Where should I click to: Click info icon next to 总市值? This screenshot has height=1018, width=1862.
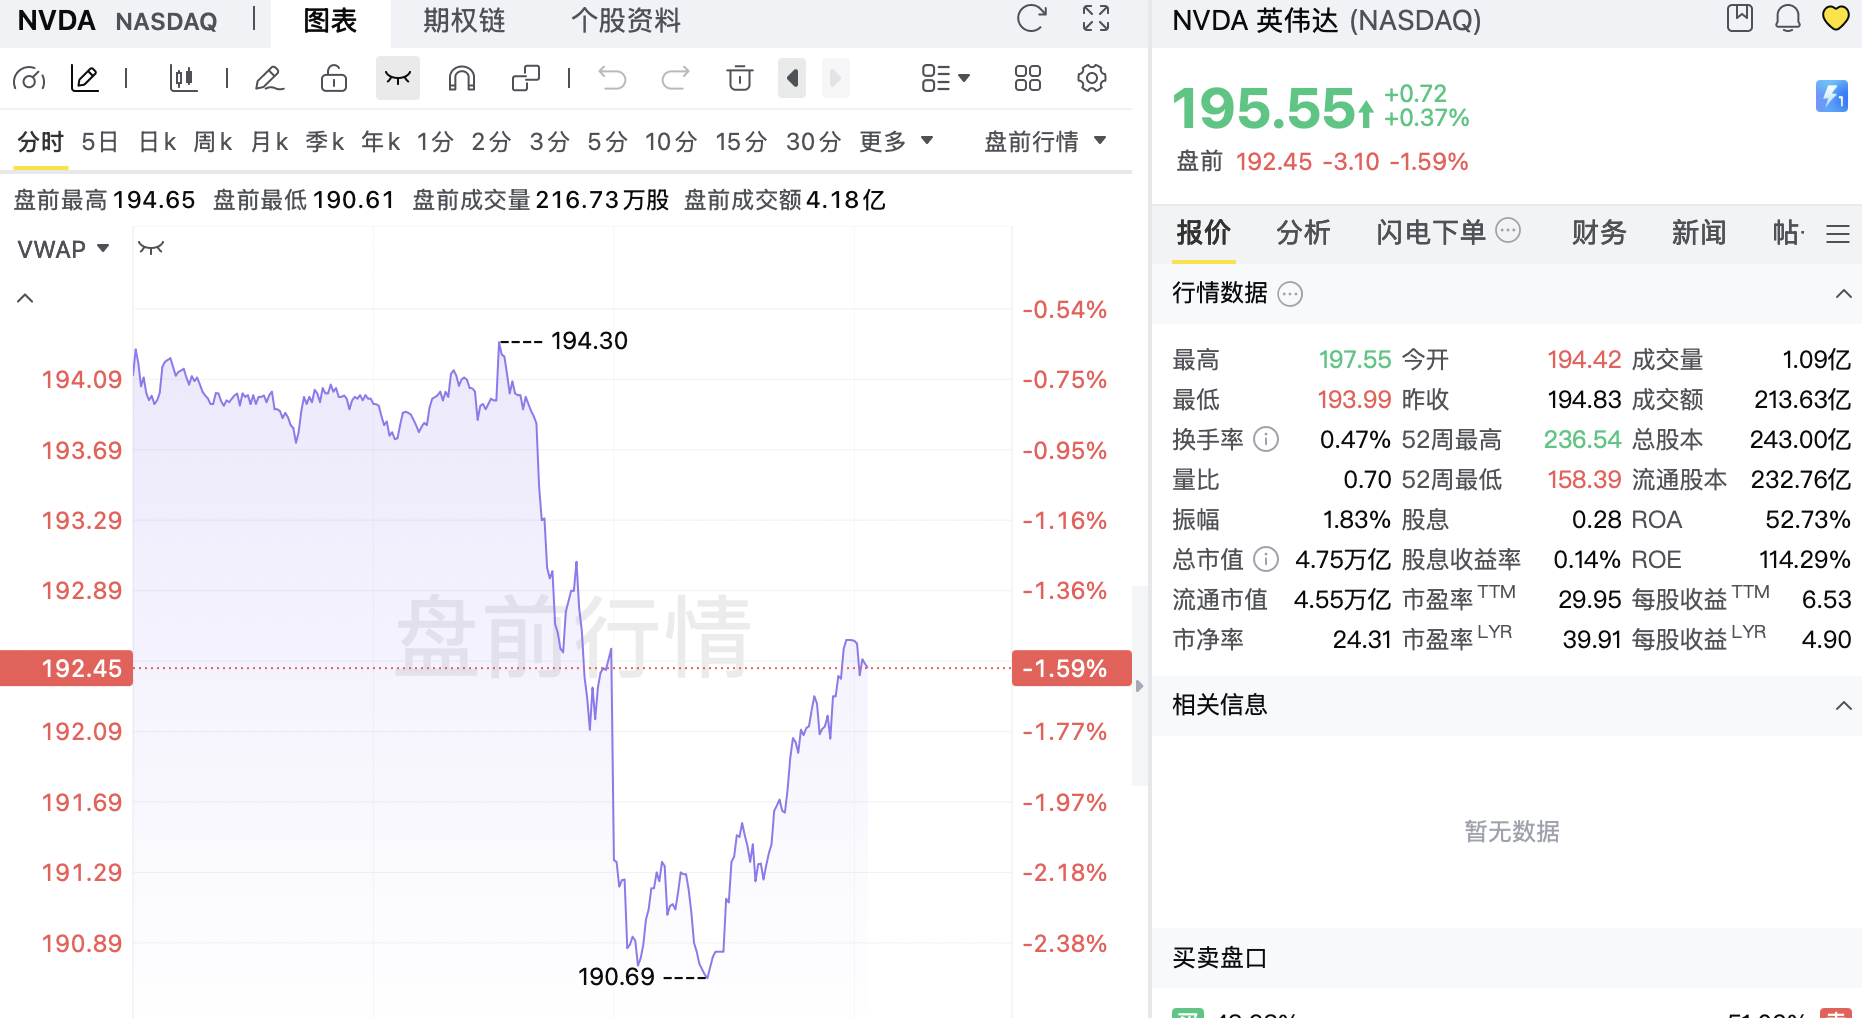(x=1266, y=559)
